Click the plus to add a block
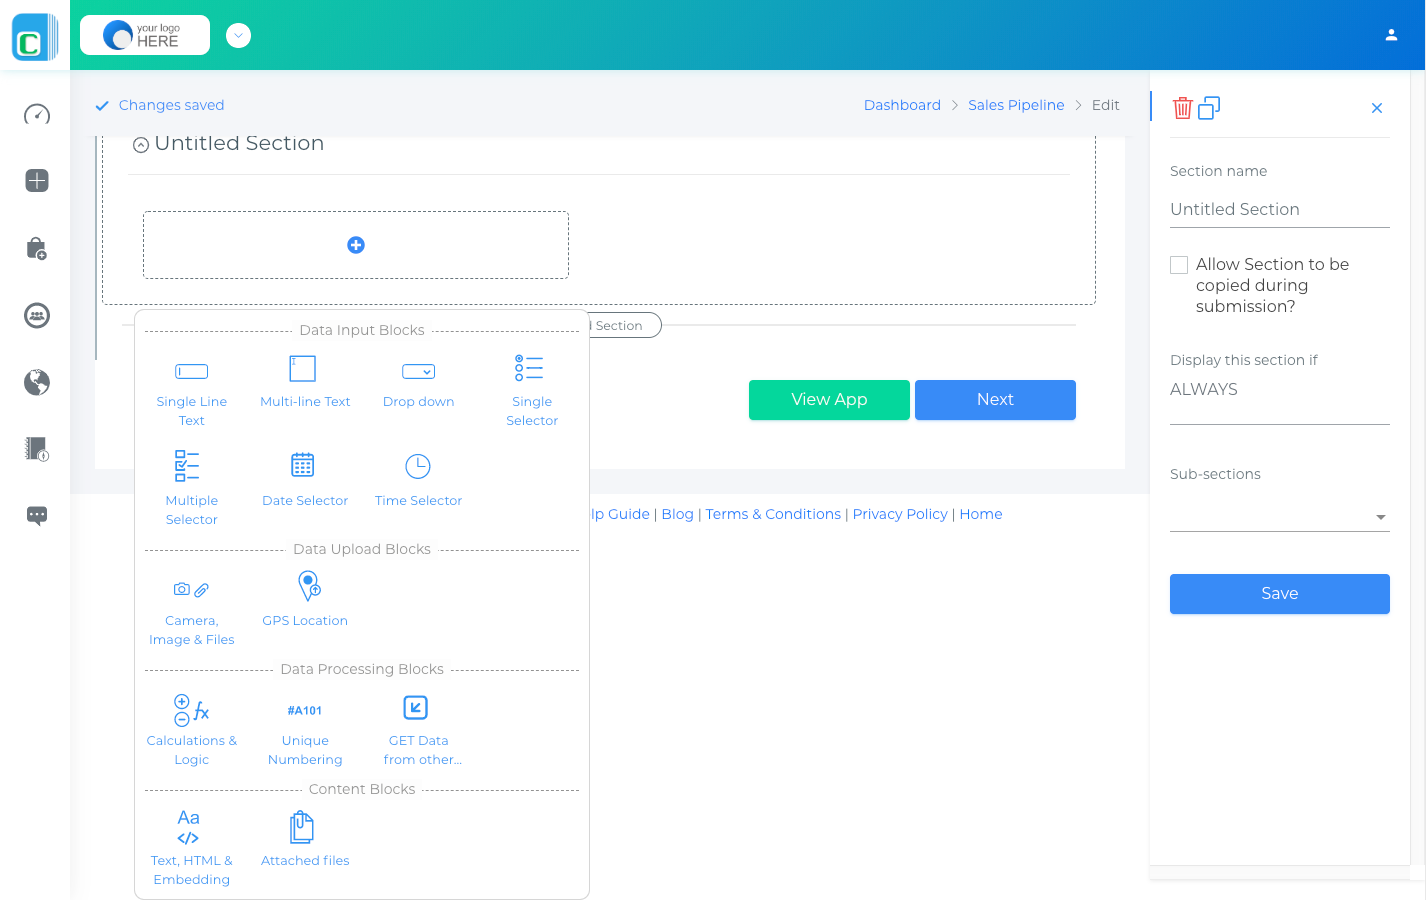1426x900 pixels. (x=356, y=245)
